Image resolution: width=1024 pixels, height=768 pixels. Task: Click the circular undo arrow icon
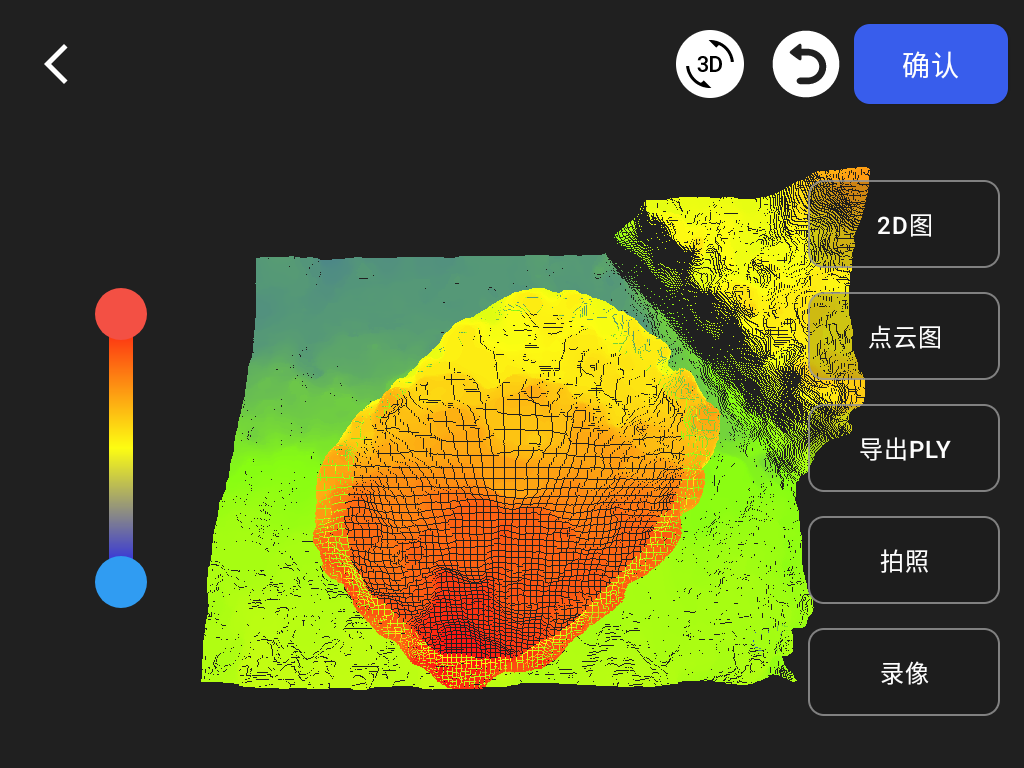click(806, 64)
